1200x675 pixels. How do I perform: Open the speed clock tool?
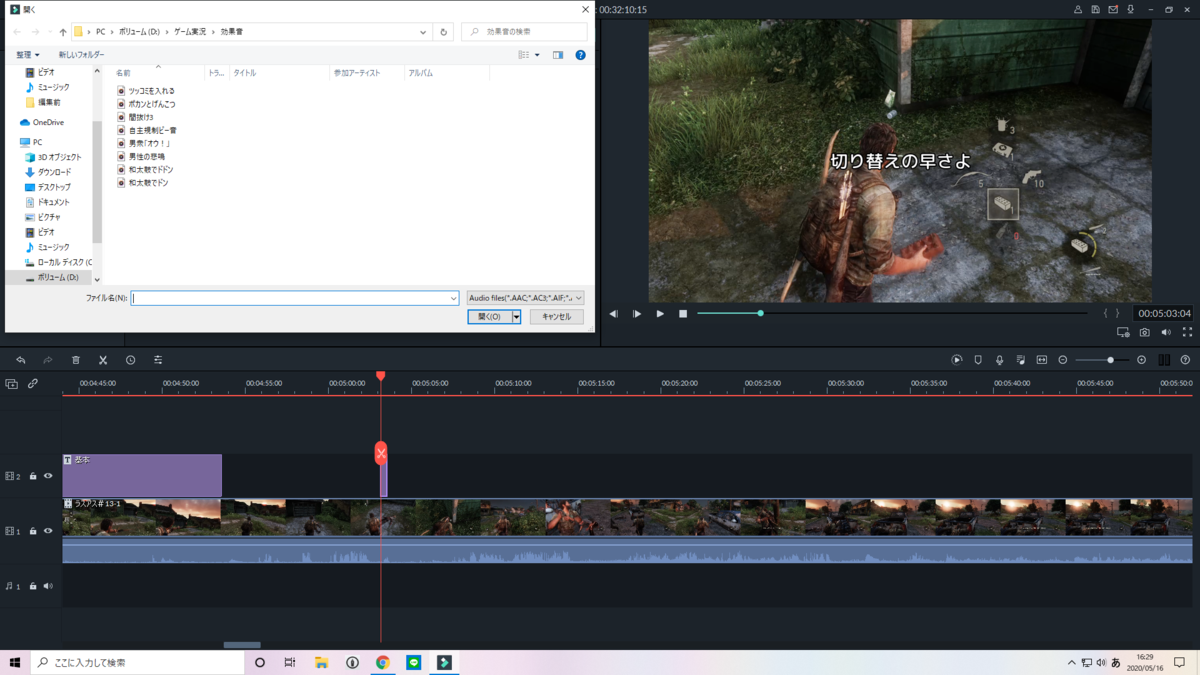coord(130,360)
